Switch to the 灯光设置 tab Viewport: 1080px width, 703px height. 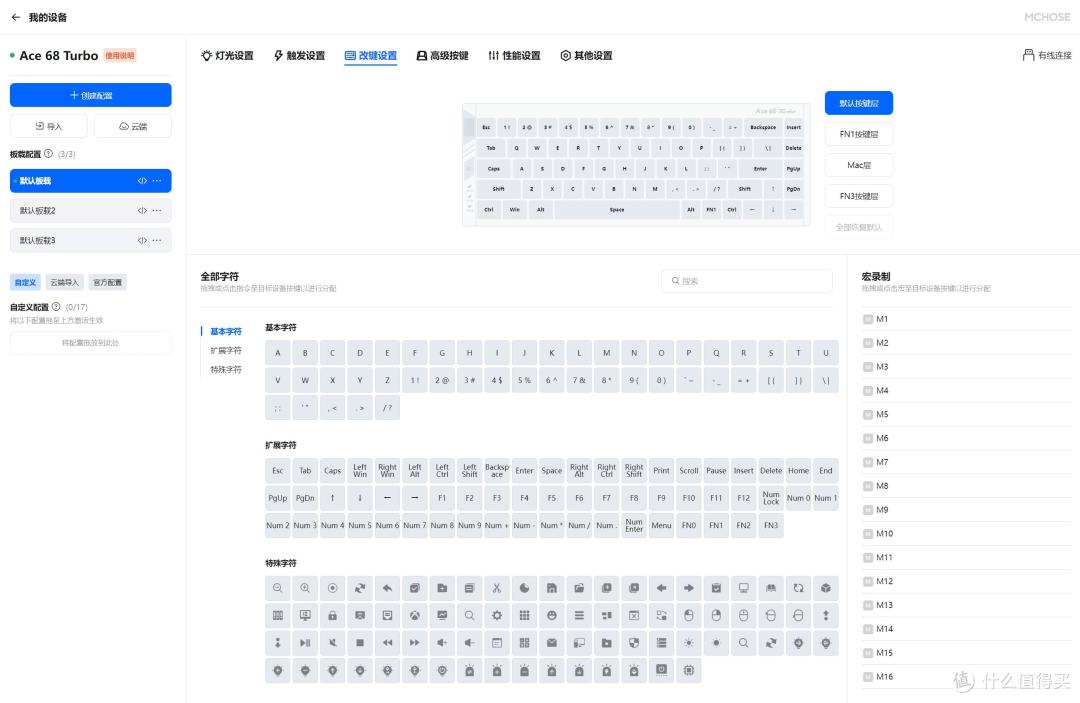pos(227,55)
